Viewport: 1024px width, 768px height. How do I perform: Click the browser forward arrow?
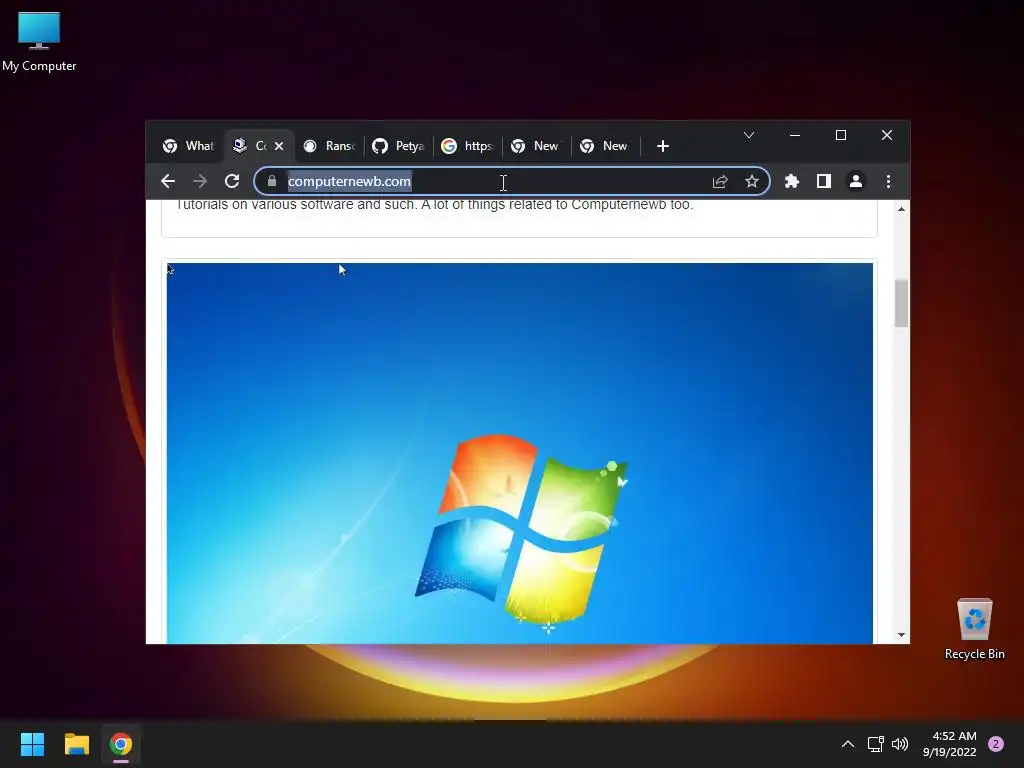click(200, 181)
